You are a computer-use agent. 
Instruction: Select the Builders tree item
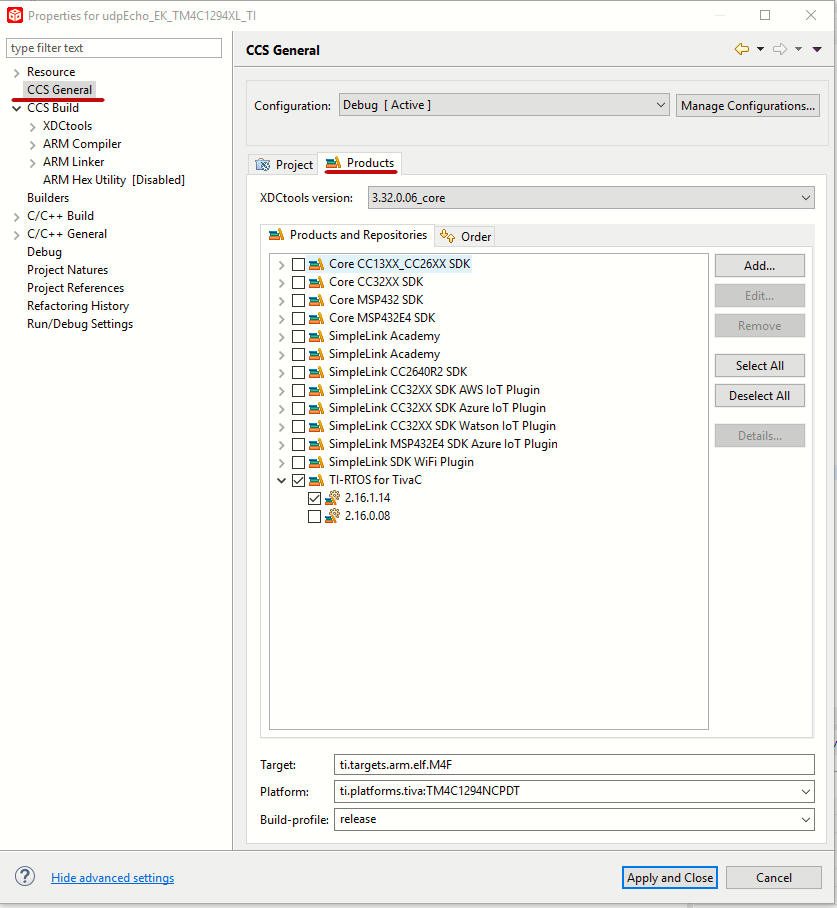[x=47, y=198]
